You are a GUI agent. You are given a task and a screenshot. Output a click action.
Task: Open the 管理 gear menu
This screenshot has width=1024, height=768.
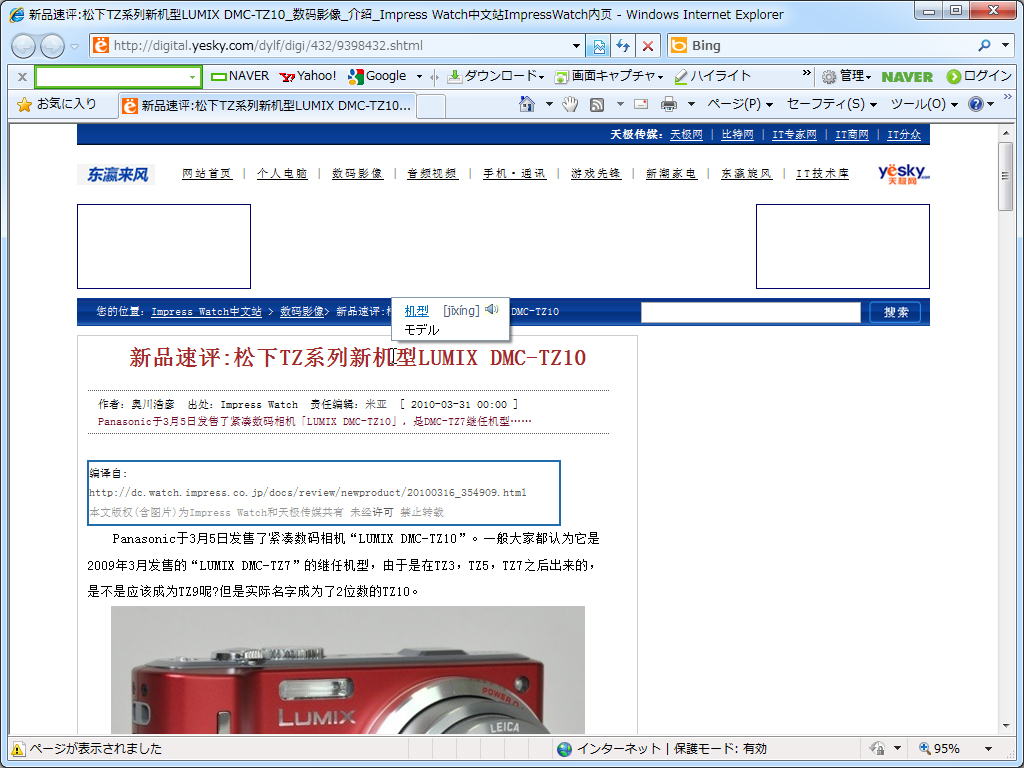point(846,76)
